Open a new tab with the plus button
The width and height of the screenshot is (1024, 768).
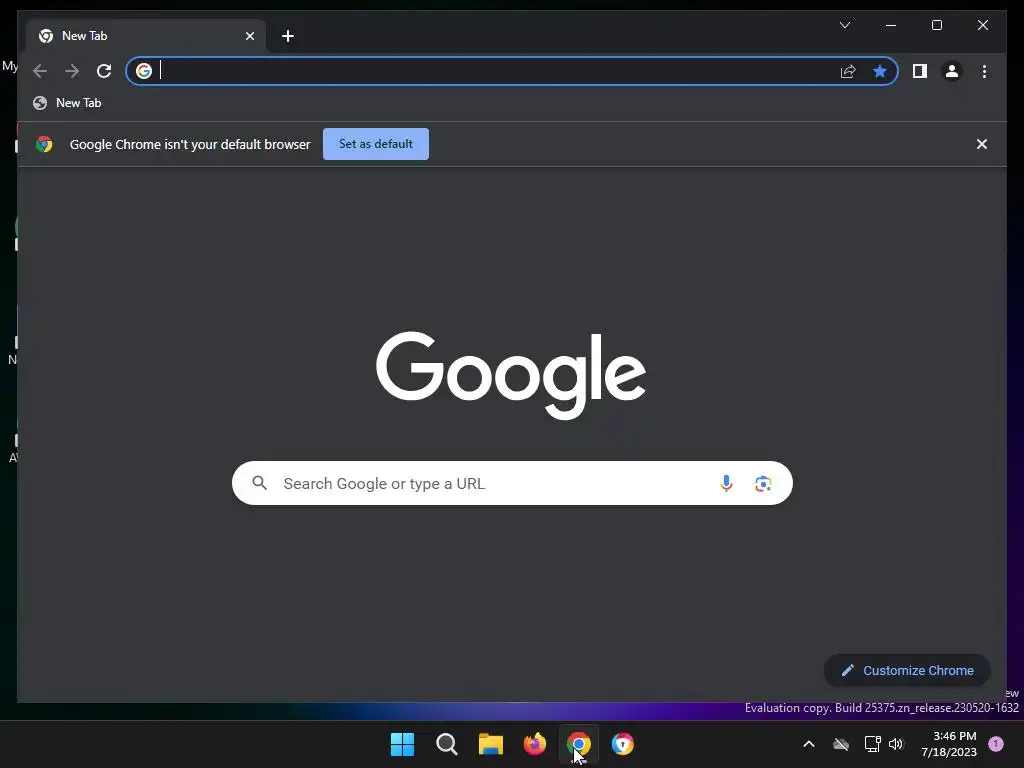[287, 36]
